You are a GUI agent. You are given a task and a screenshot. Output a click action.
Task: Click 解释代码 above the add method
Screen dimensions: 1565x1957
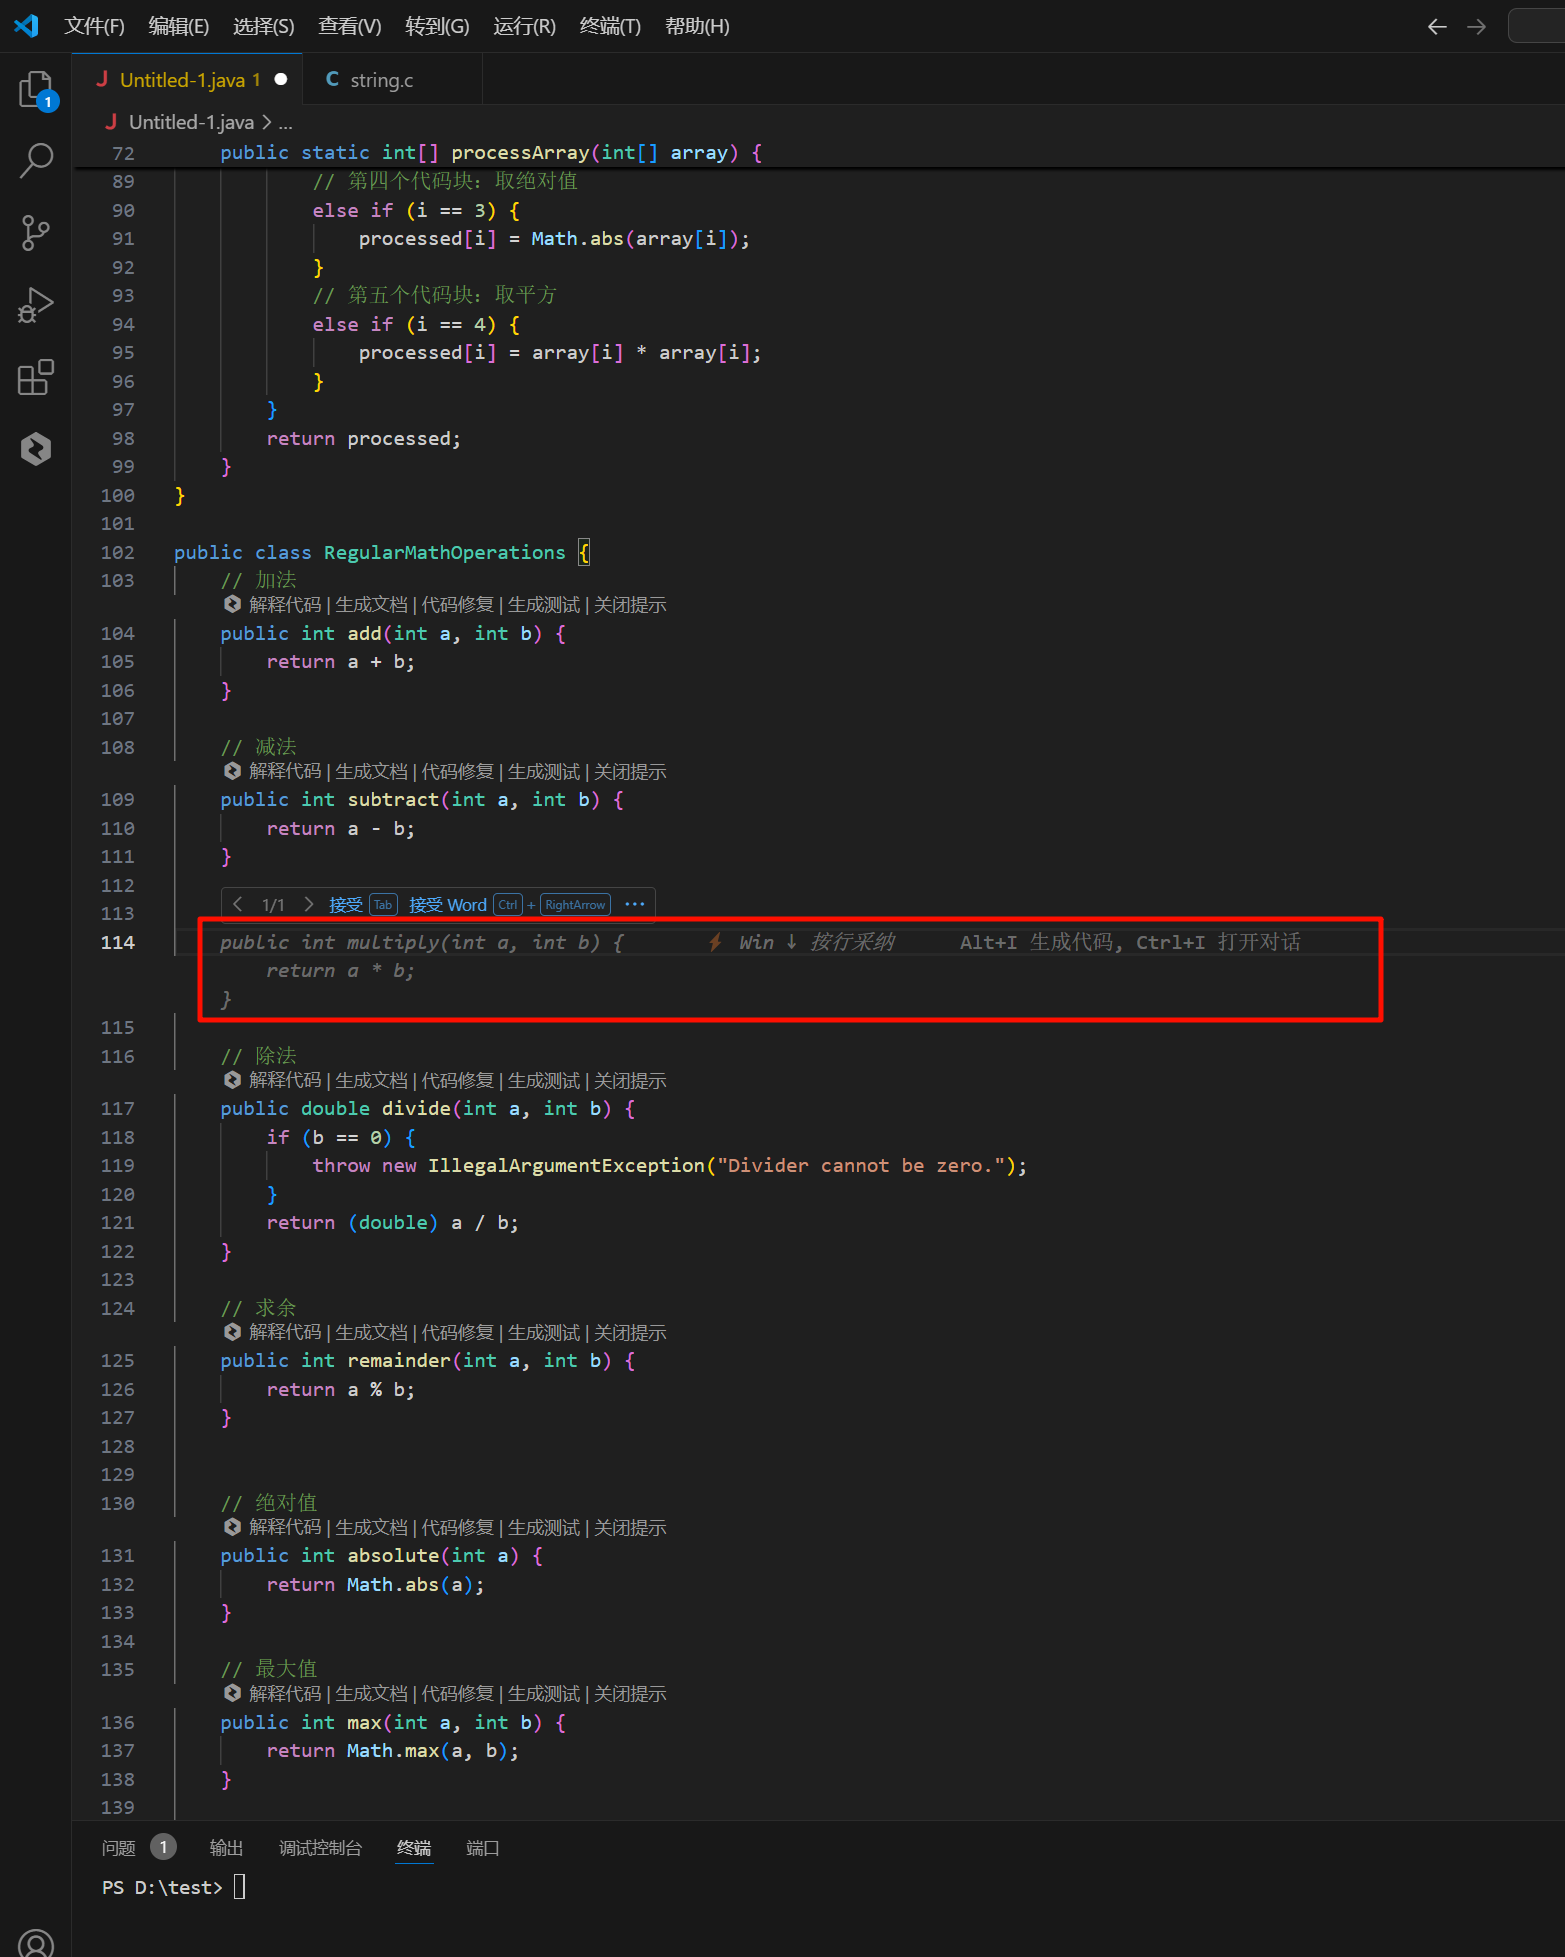coord(285,605)
